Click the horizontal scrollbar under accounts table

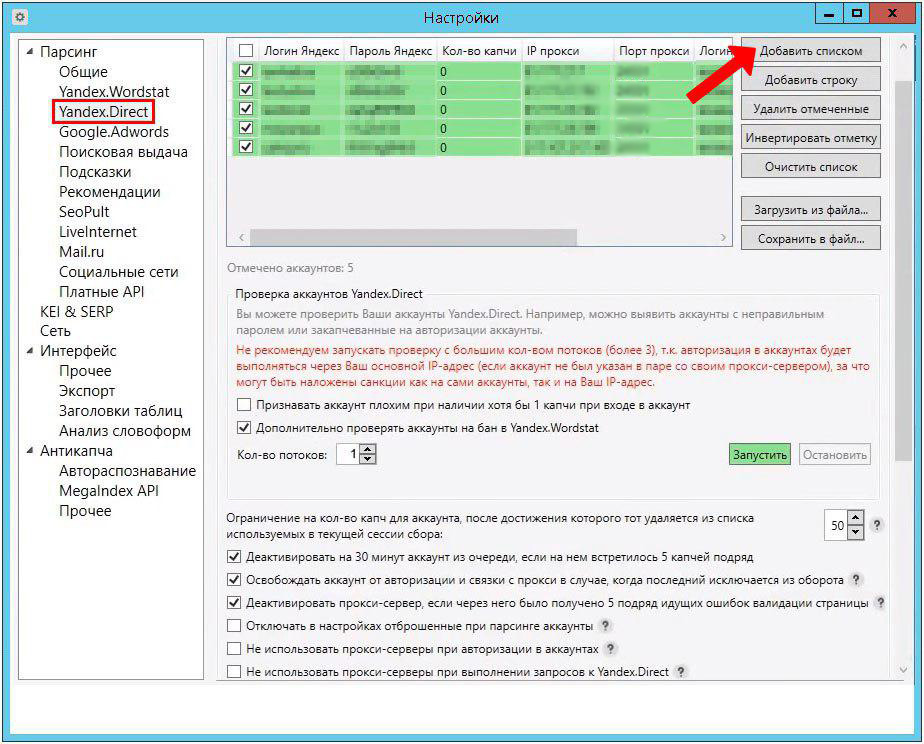(413, 238)
